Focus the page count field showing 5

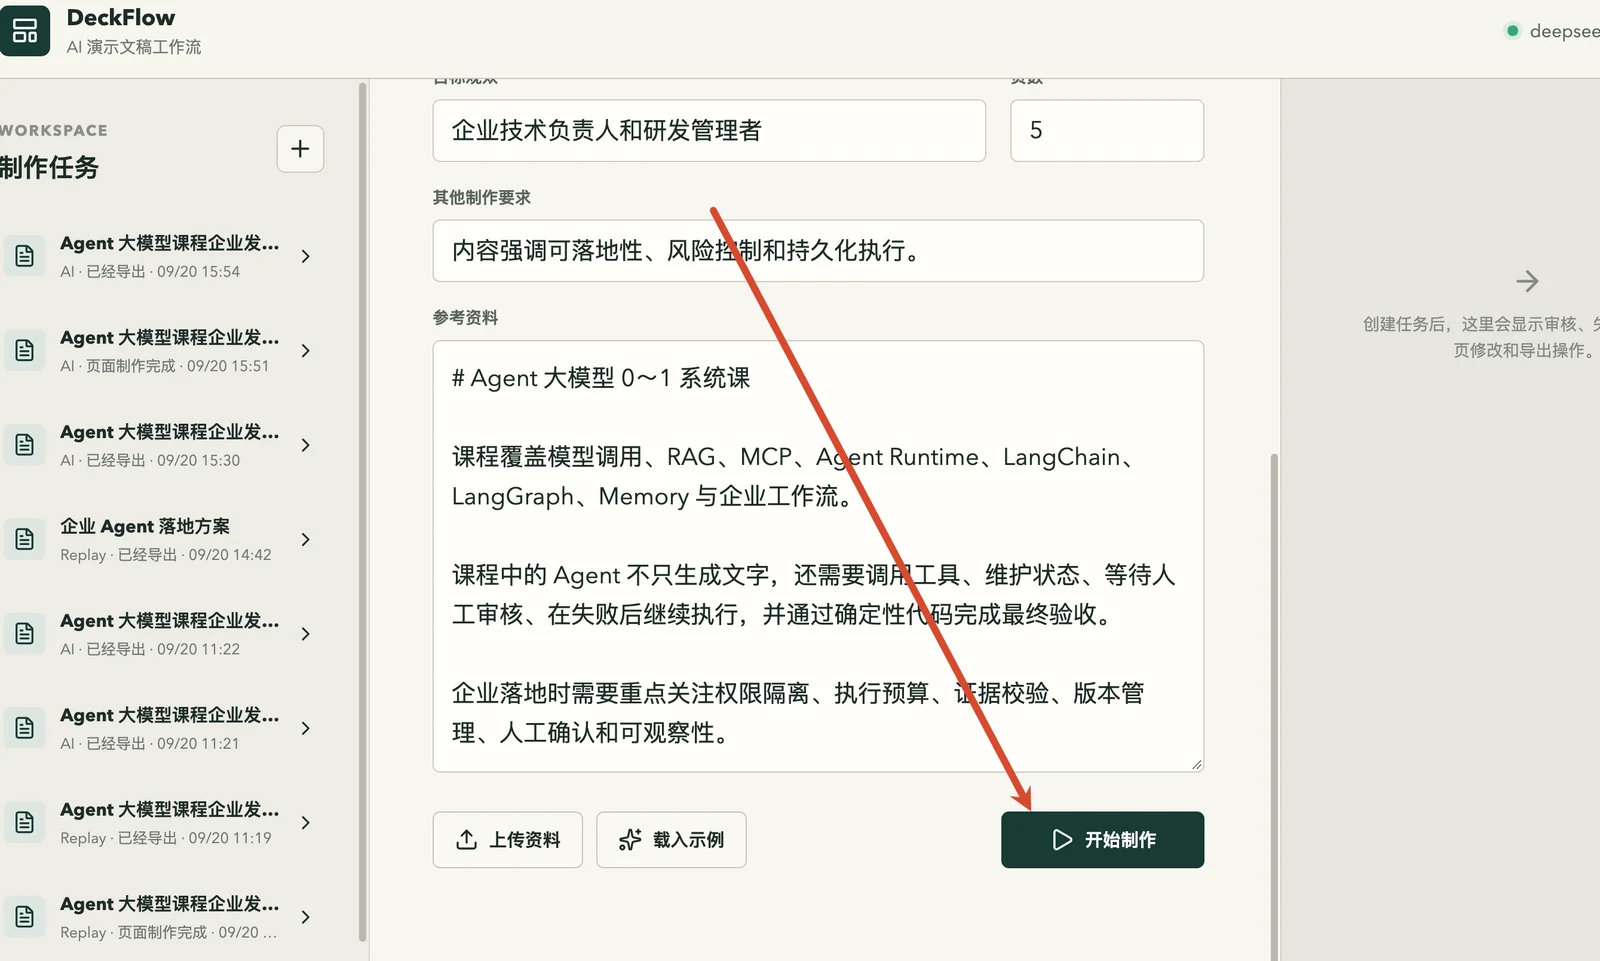click(x=1107, y=130)
